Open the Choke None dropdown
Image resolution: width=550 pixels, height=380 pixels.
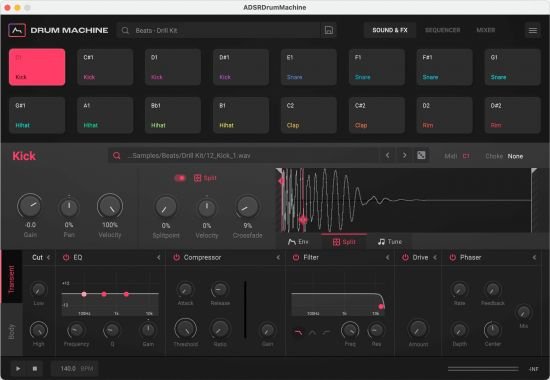(x=515, y=156)
